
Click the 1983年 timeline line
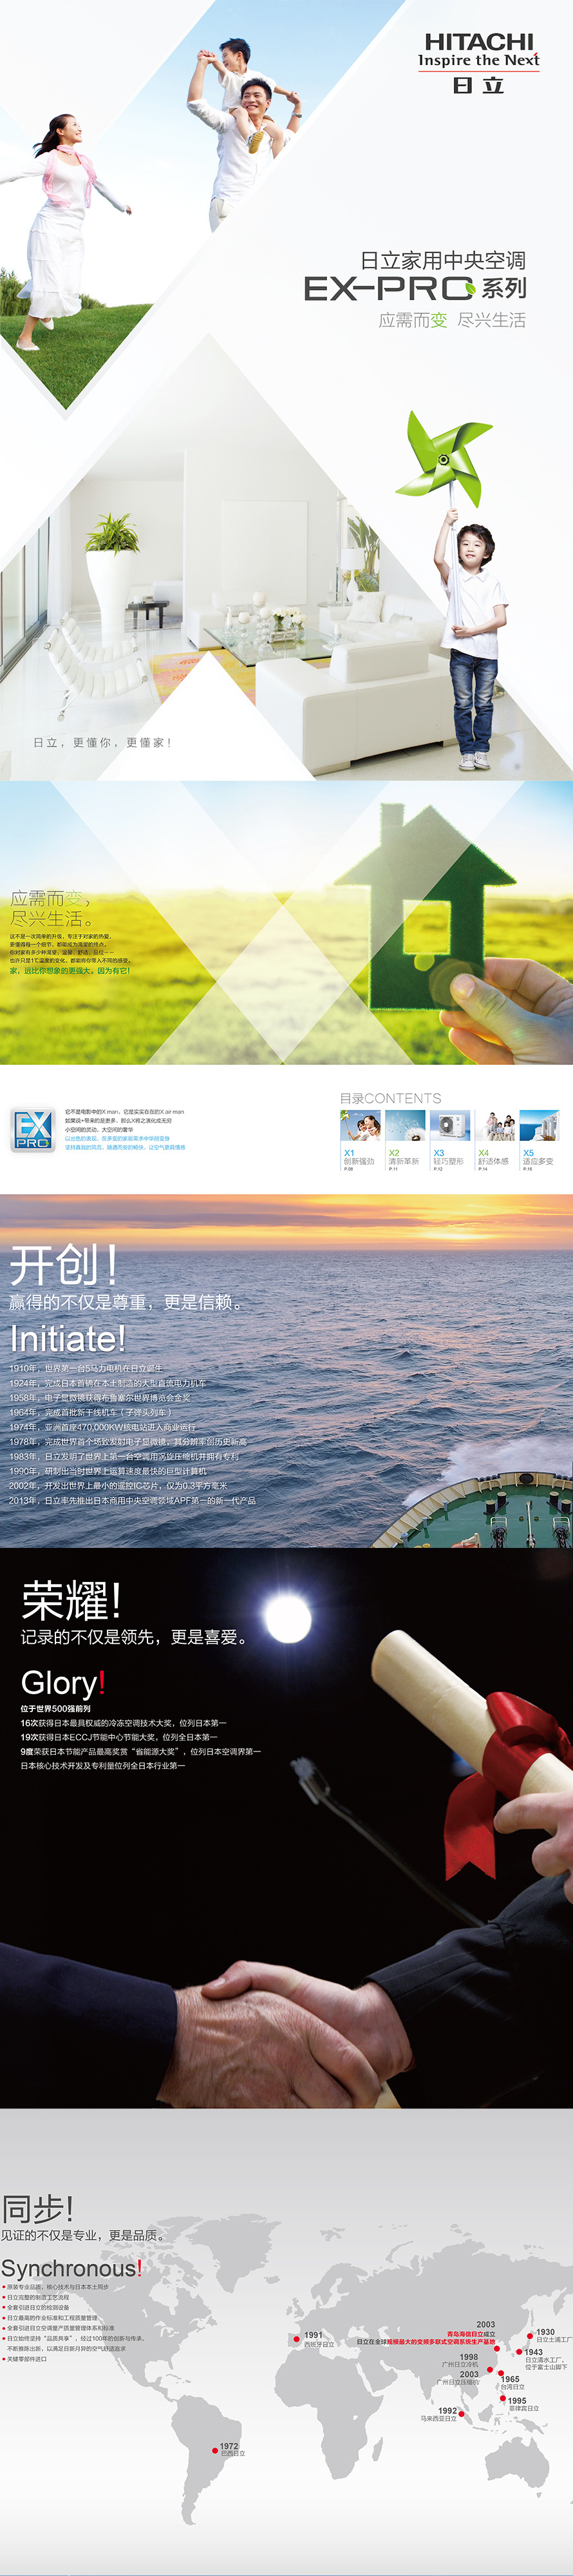(x=124, y=1456)
